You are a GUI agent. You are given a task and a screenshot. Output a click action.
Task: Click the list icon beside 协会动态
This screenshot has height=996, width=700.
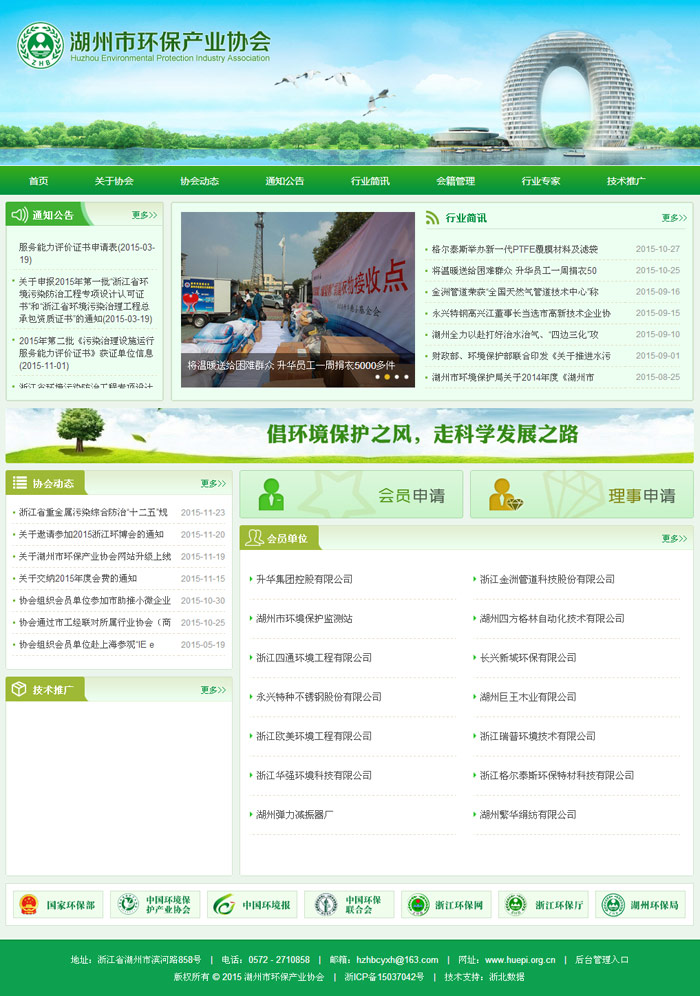[x=19, y=483]
